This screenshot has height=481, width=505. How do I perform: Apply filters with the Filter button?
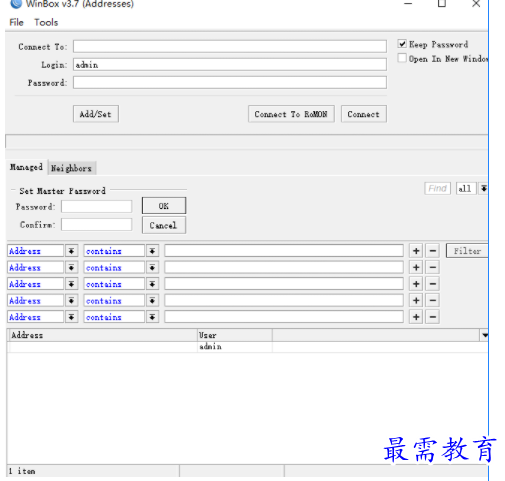tap(467, 251)
